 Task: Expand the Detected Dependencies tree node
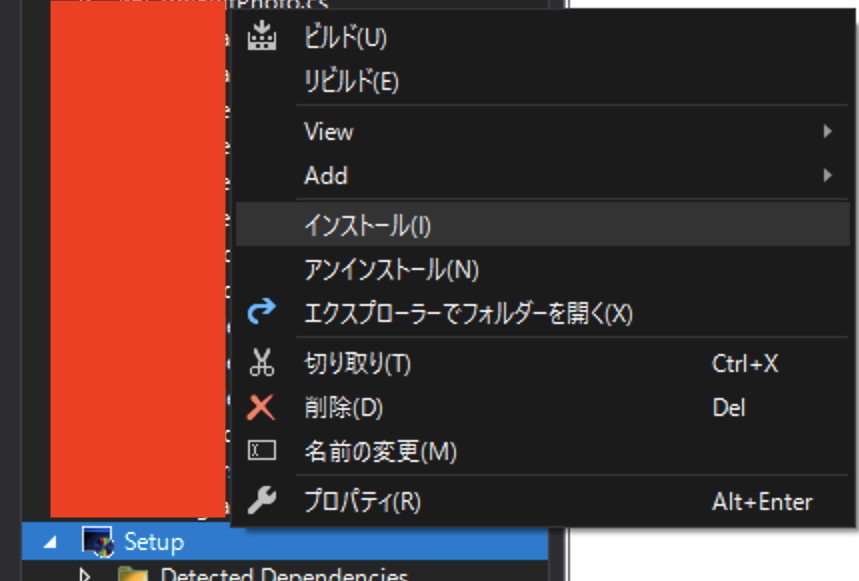[x=85, y=574]
